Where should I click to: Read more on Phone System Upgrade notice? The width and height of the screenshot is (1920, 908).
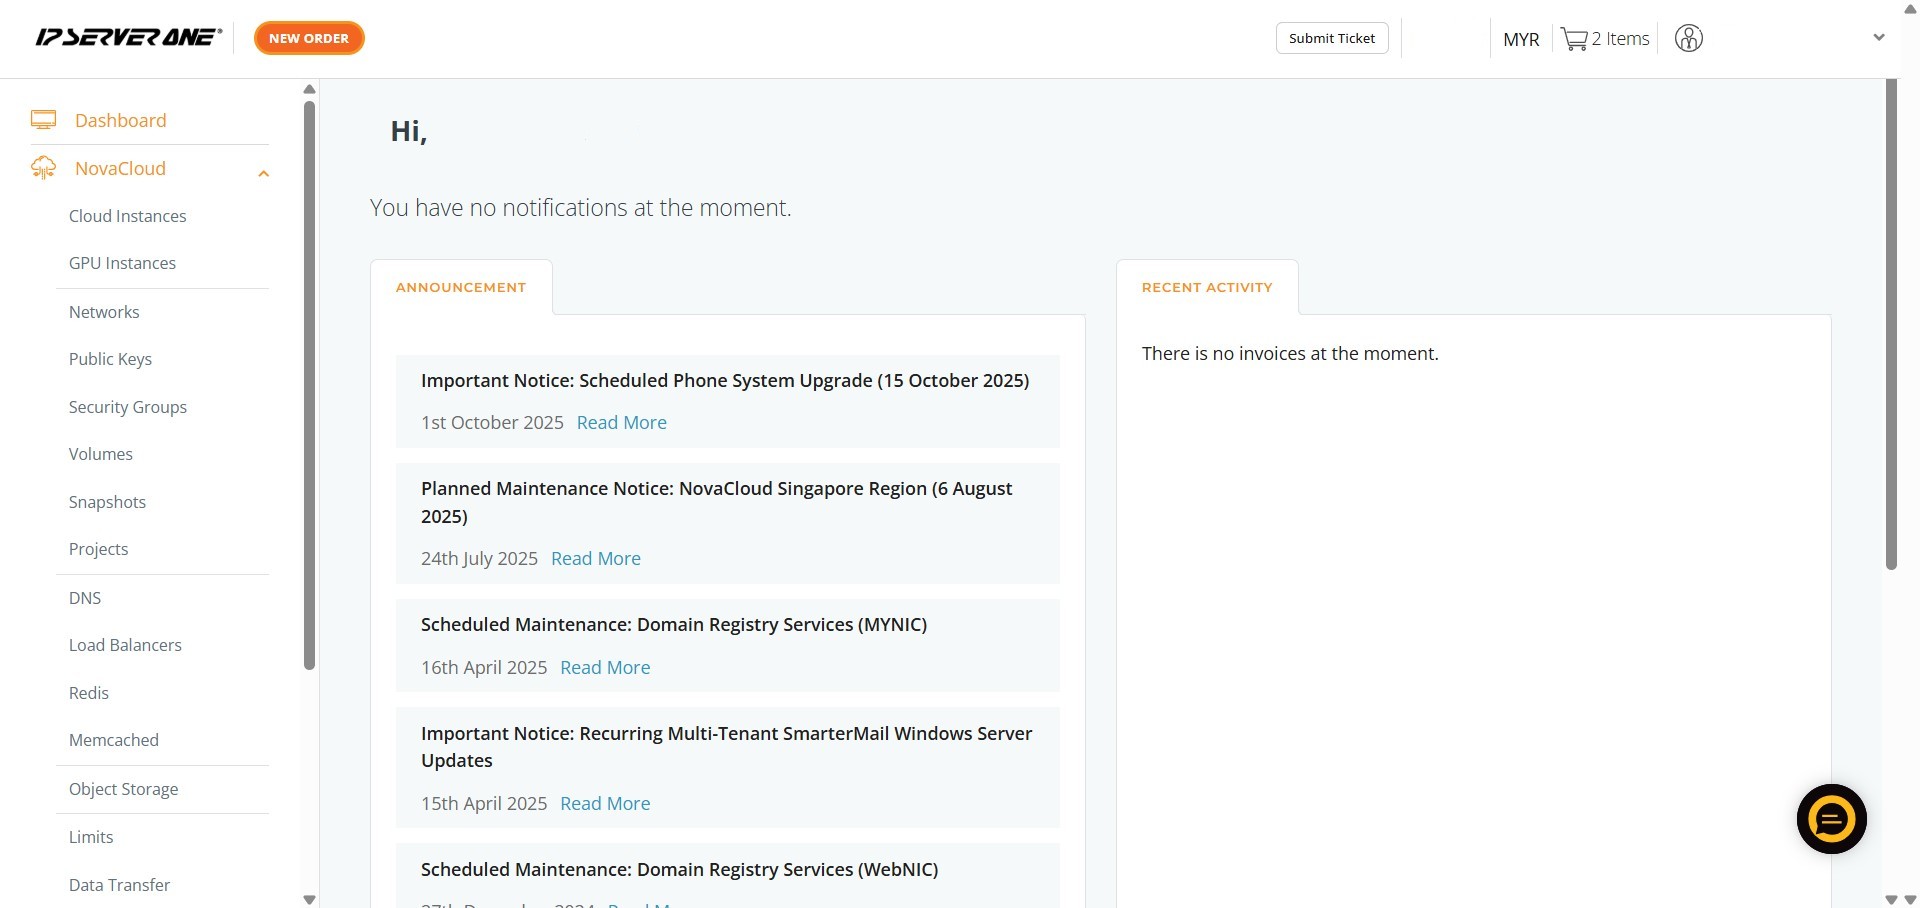click(621, 422)
